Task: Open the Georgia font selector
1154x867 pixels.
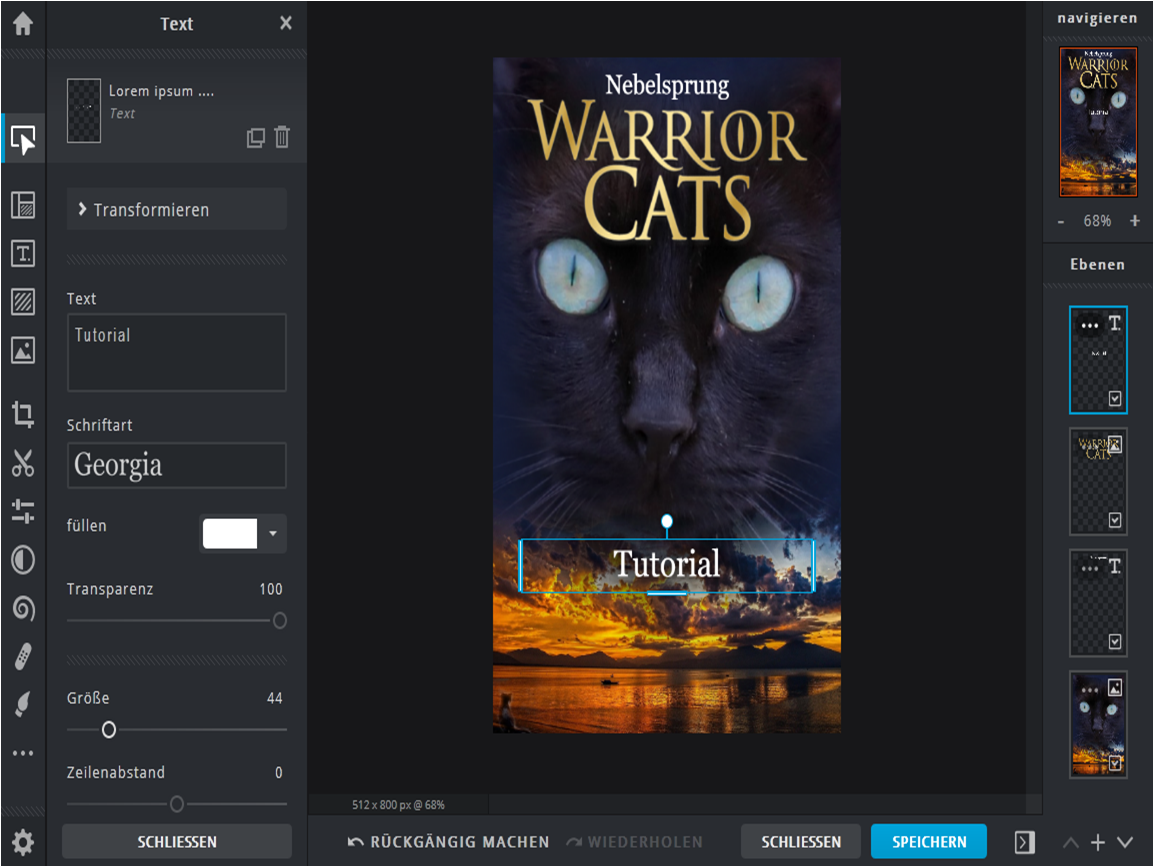Action: [177, 465]
